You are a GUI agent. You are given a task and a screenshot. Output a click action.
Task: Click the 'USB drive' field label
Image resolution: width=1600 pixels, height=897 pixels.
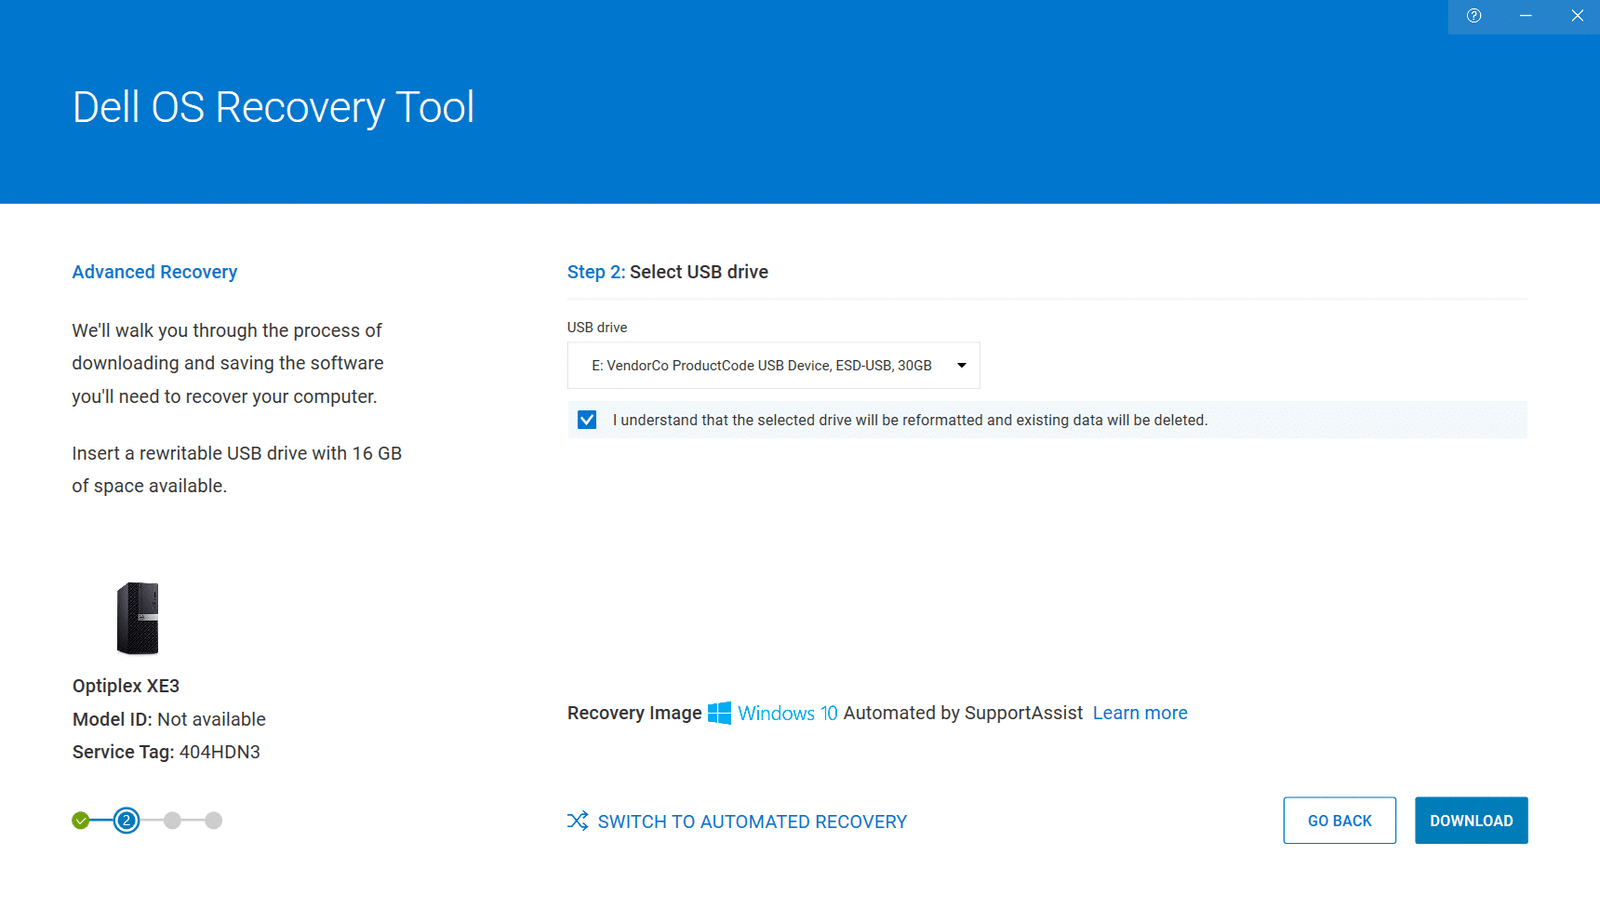coord(597,327)
